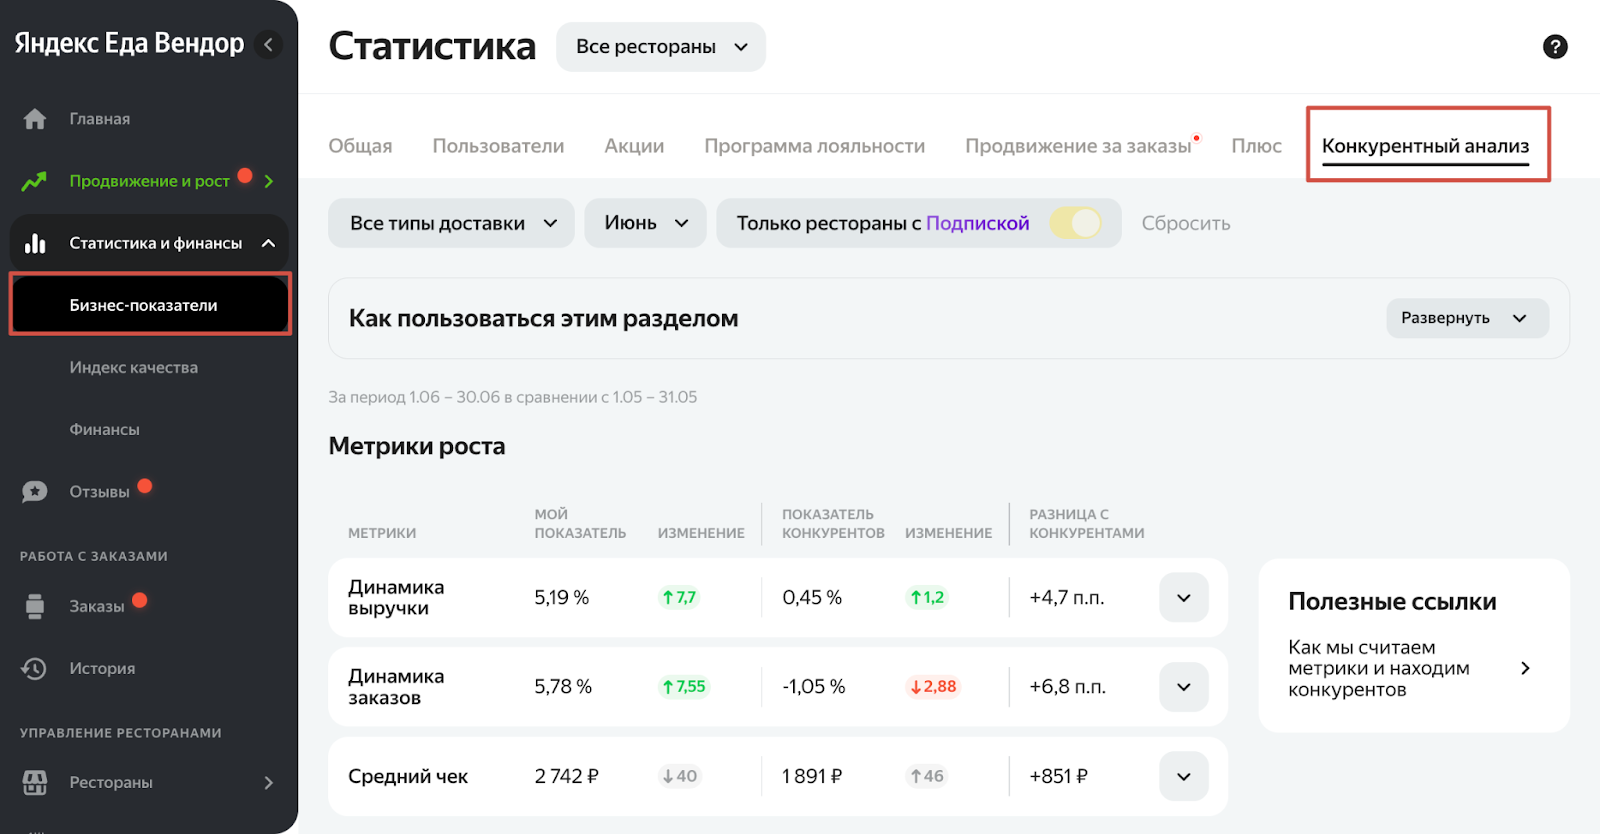Switch to the Пользователи tab
Image resolution: width=1600 pixels, height=834 pixels.
point(498,146)
